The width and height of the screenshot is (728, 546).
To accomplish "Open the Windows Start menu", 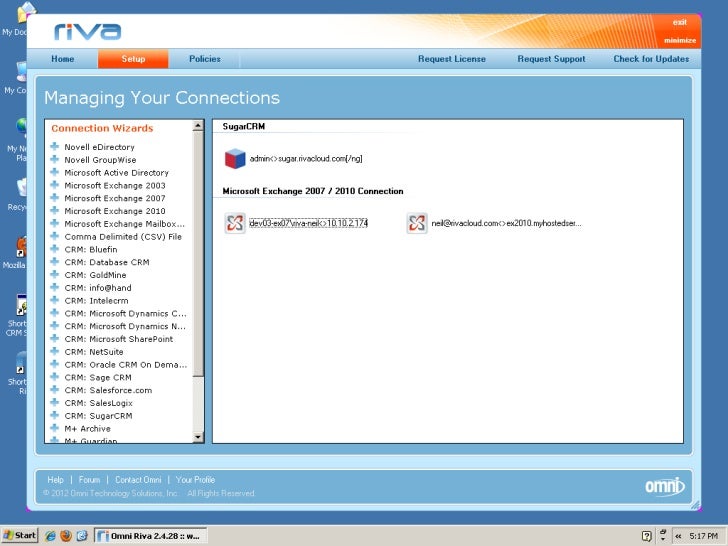I will coord(20,535).
